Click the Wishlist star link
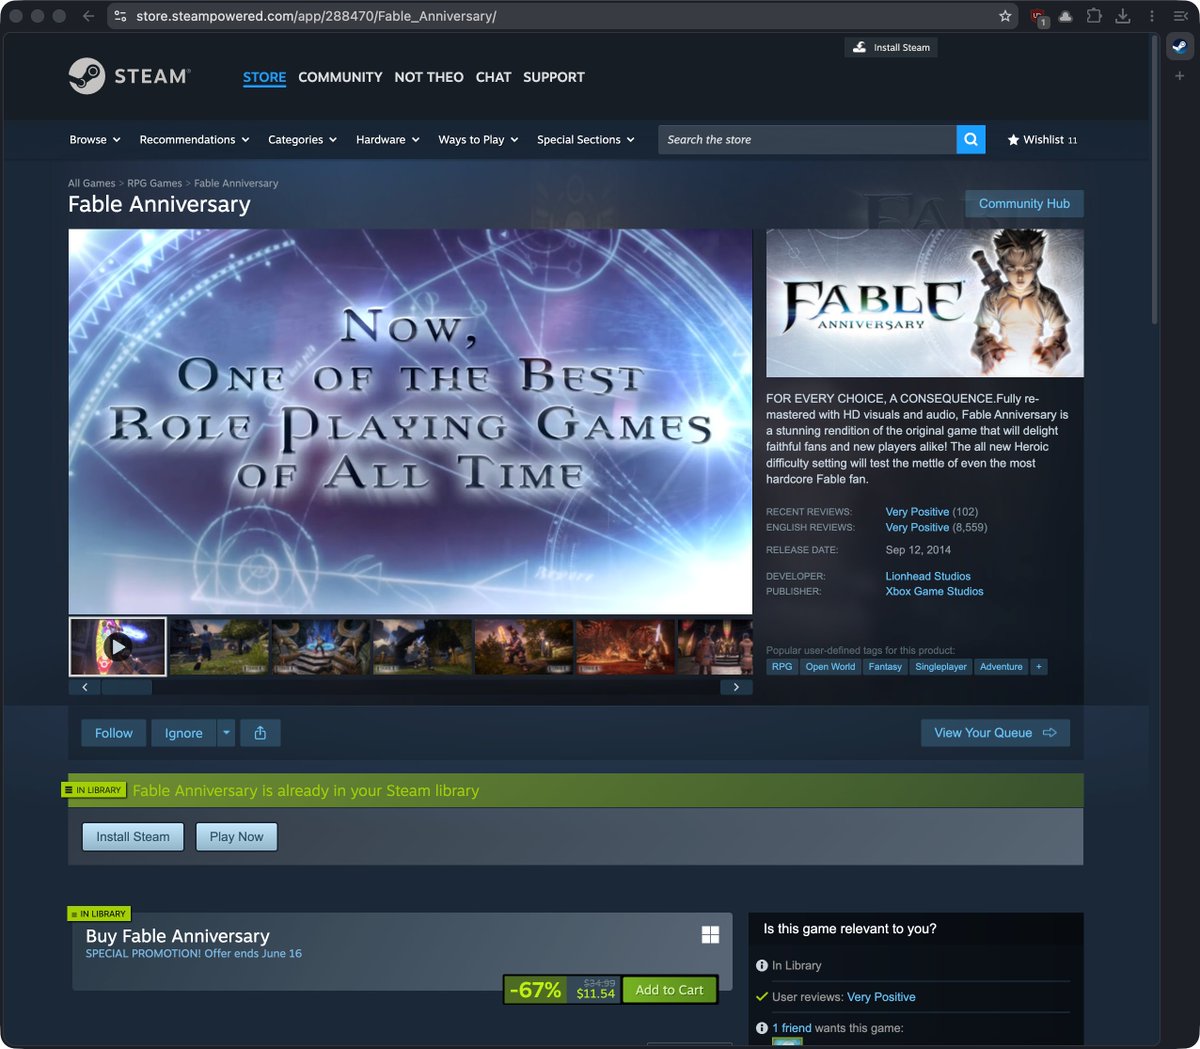 pos(1042,140)
